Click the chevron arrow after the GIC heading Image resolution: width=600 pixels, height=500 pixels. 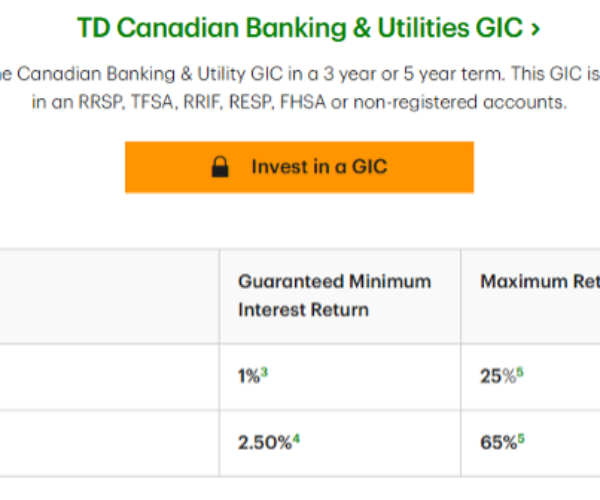536,29
